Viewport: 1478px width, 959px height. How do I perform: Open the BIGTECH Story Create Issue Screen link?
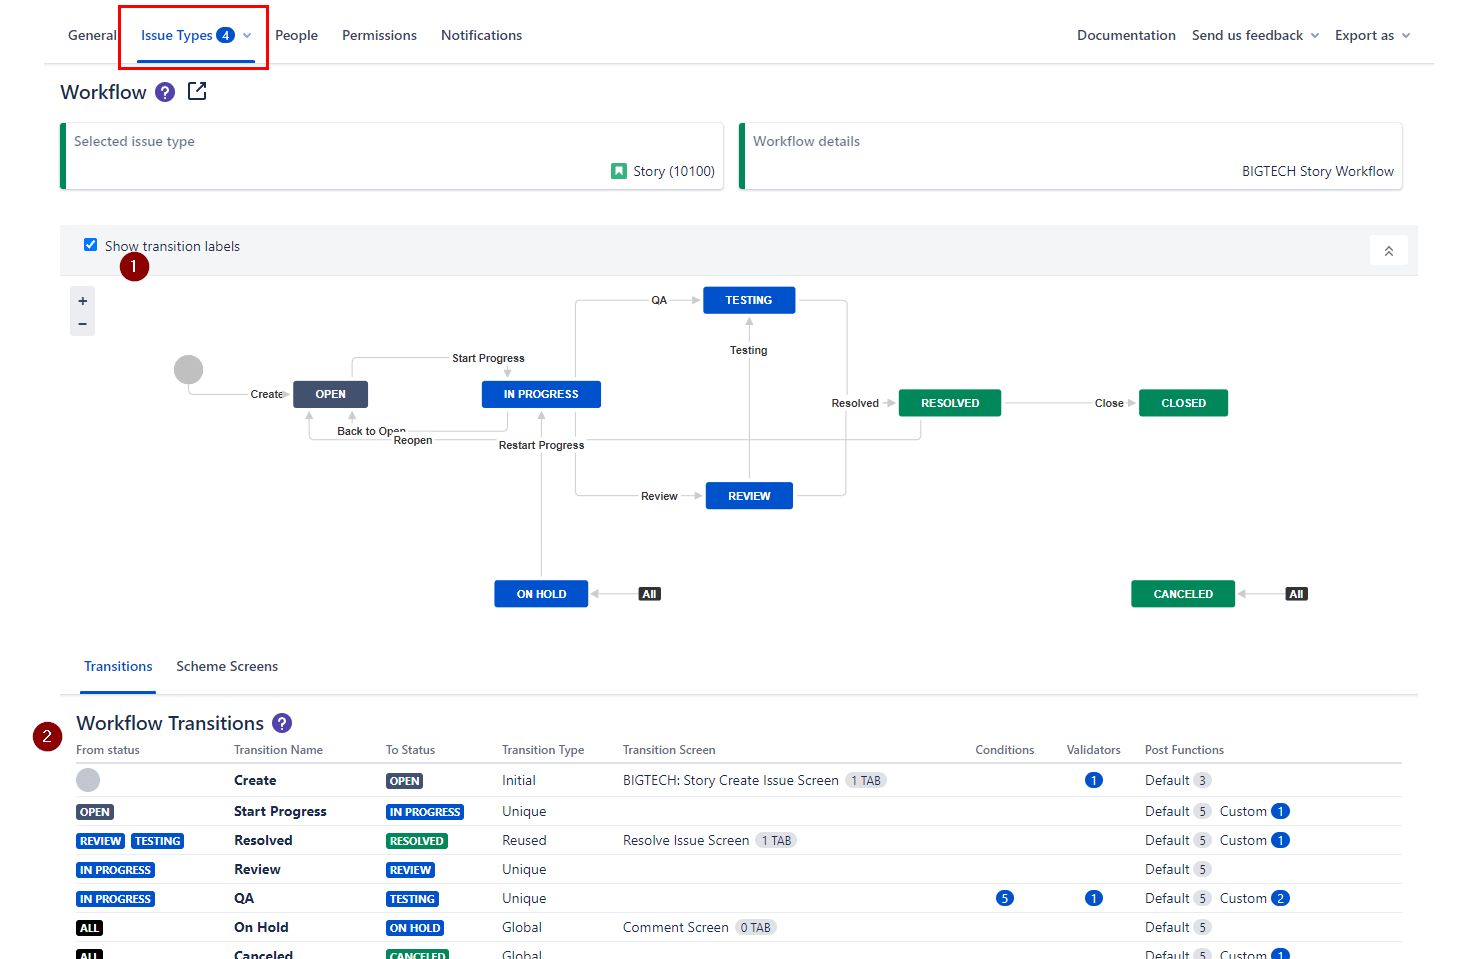click(x=730, y=780)
